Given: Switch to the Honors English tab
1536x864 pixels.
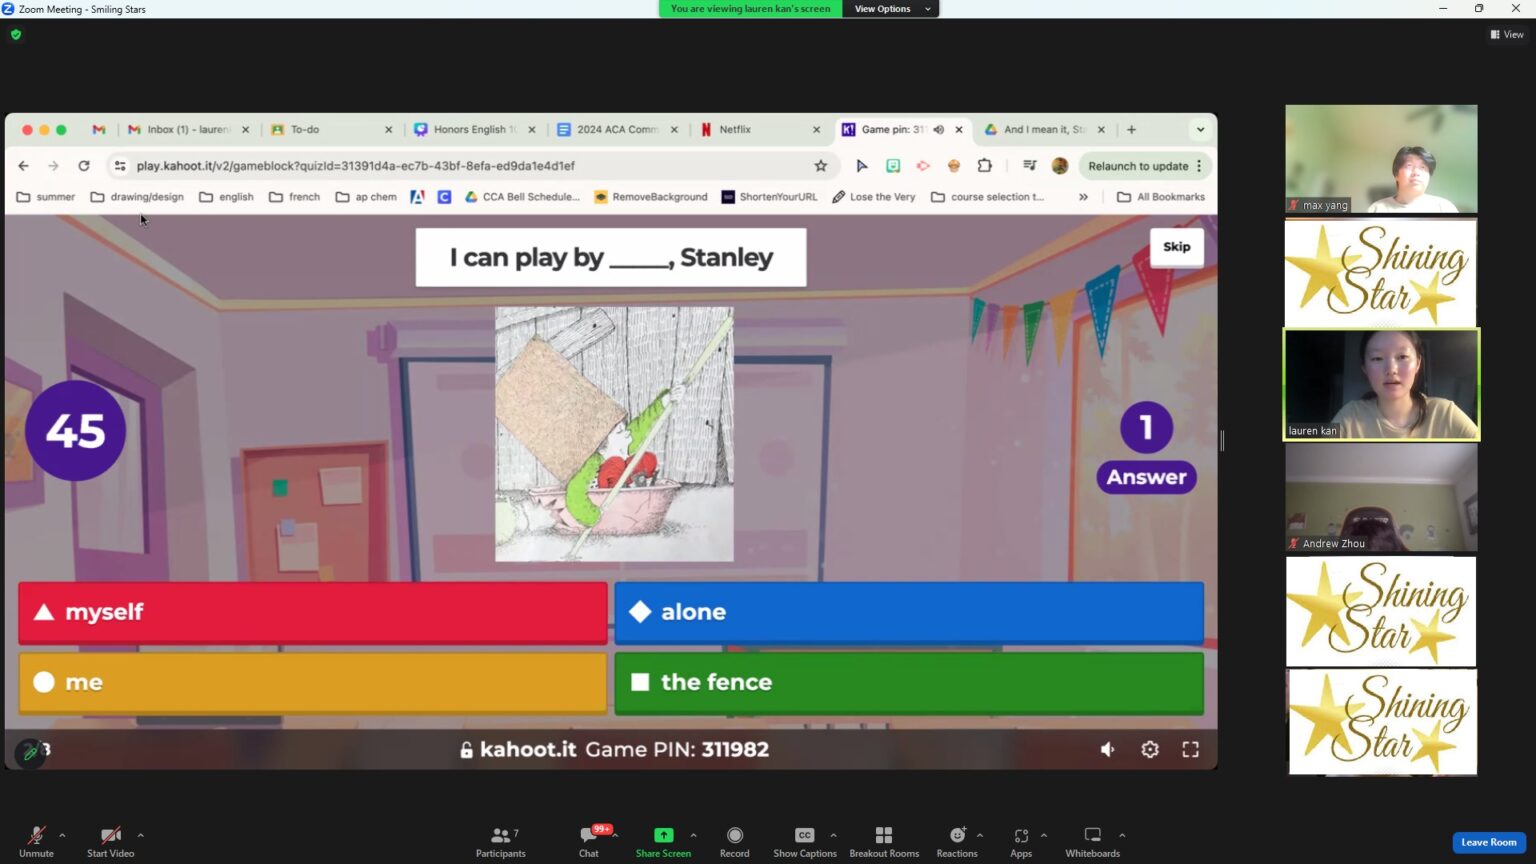Looking at the screenshot, I should (473, 130).
